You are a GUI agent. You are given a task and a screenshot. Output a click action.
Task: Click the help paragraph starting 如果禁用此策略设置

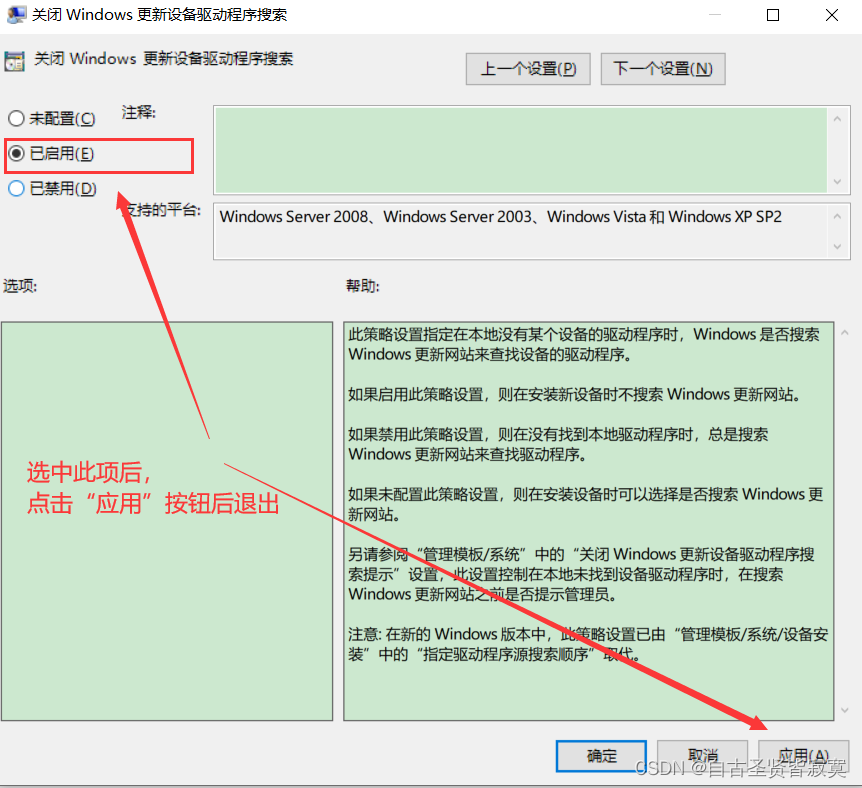pyautogui.click(x=557, y=444)
